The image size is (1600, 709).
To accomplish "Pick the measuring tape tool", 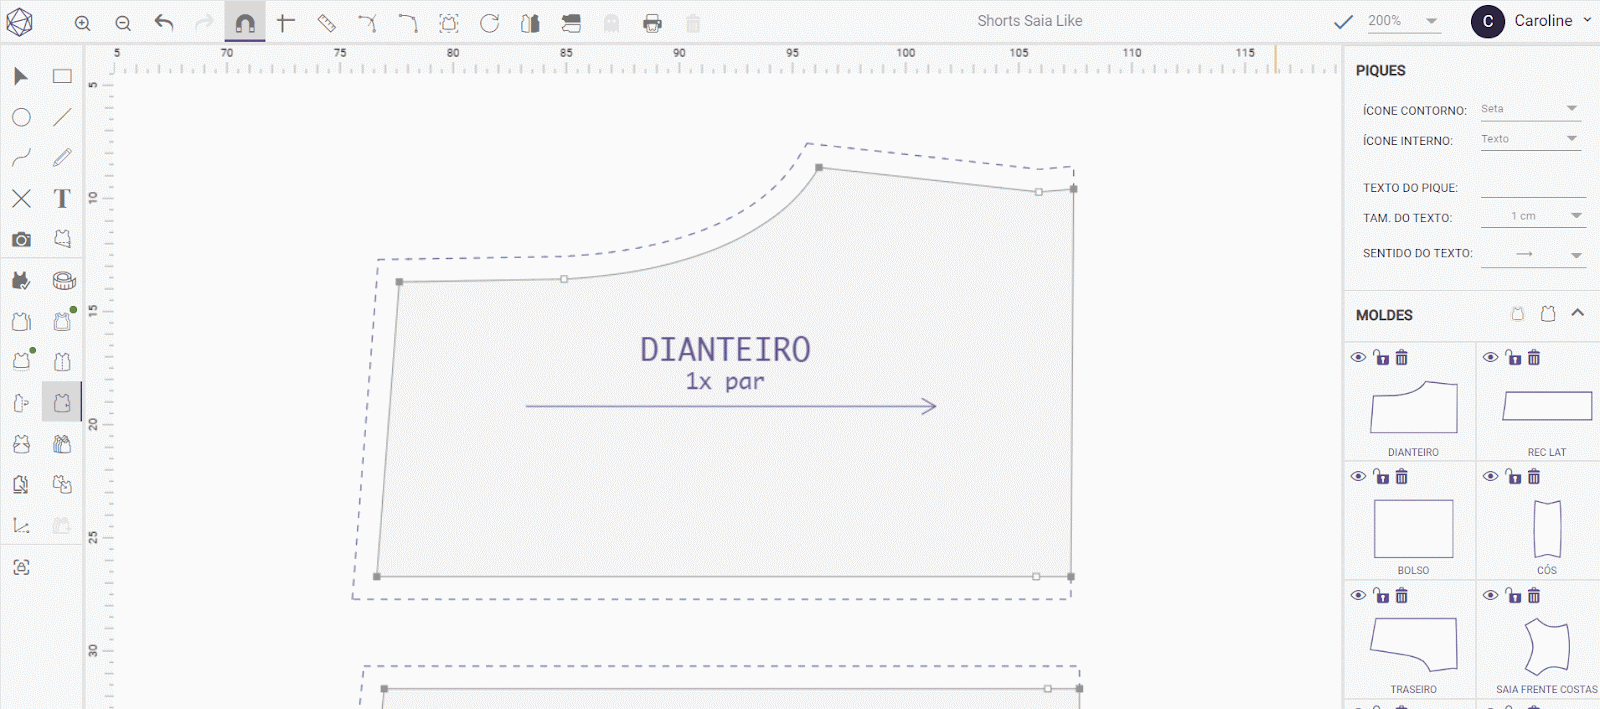I will (64, 280).
